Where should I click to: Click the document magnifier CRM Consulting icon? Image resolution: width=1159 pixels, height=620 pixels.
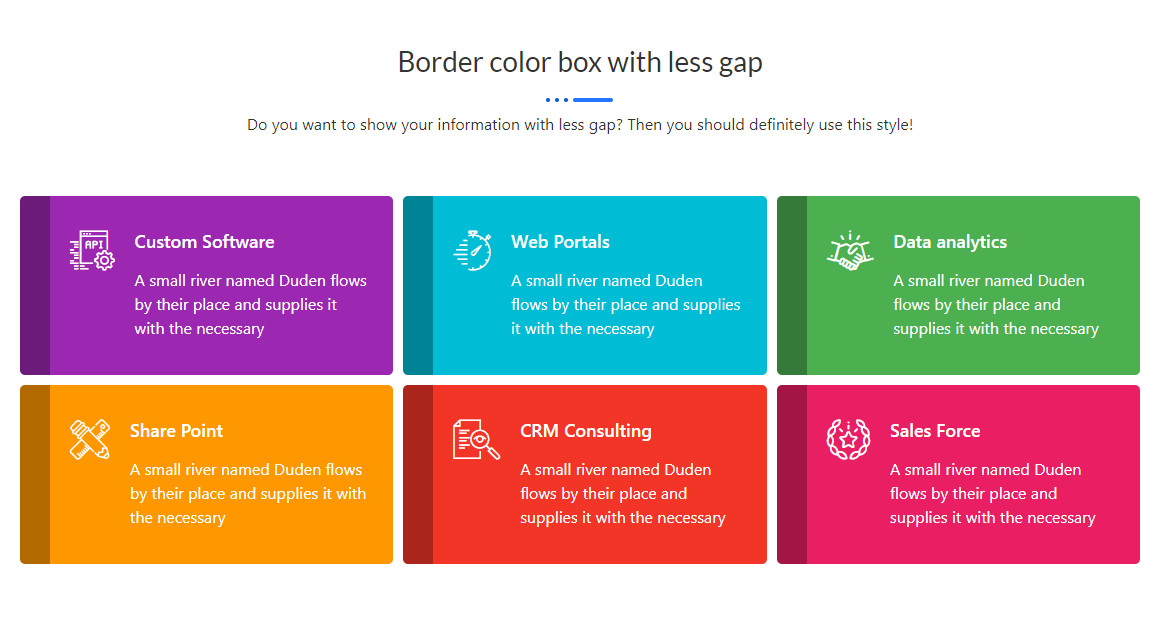pyautogui.click(x=476, y=439)
